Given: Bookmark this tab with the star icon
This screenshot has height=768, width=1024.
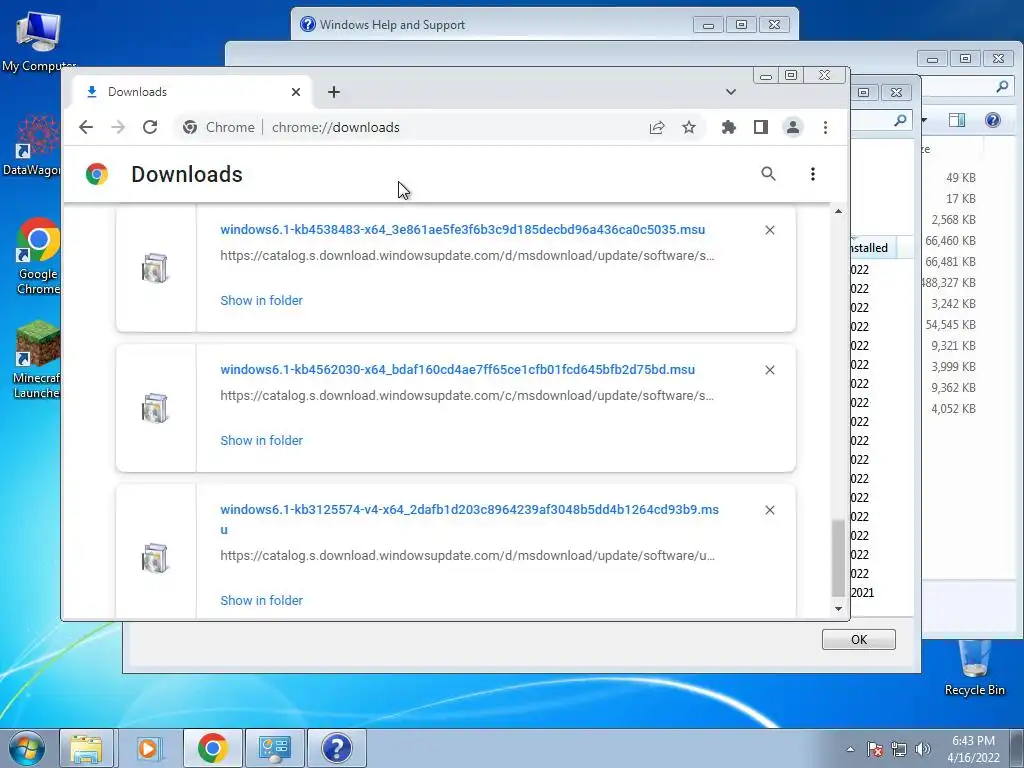Looking at the screenshot, I should [x=689, y=127].
